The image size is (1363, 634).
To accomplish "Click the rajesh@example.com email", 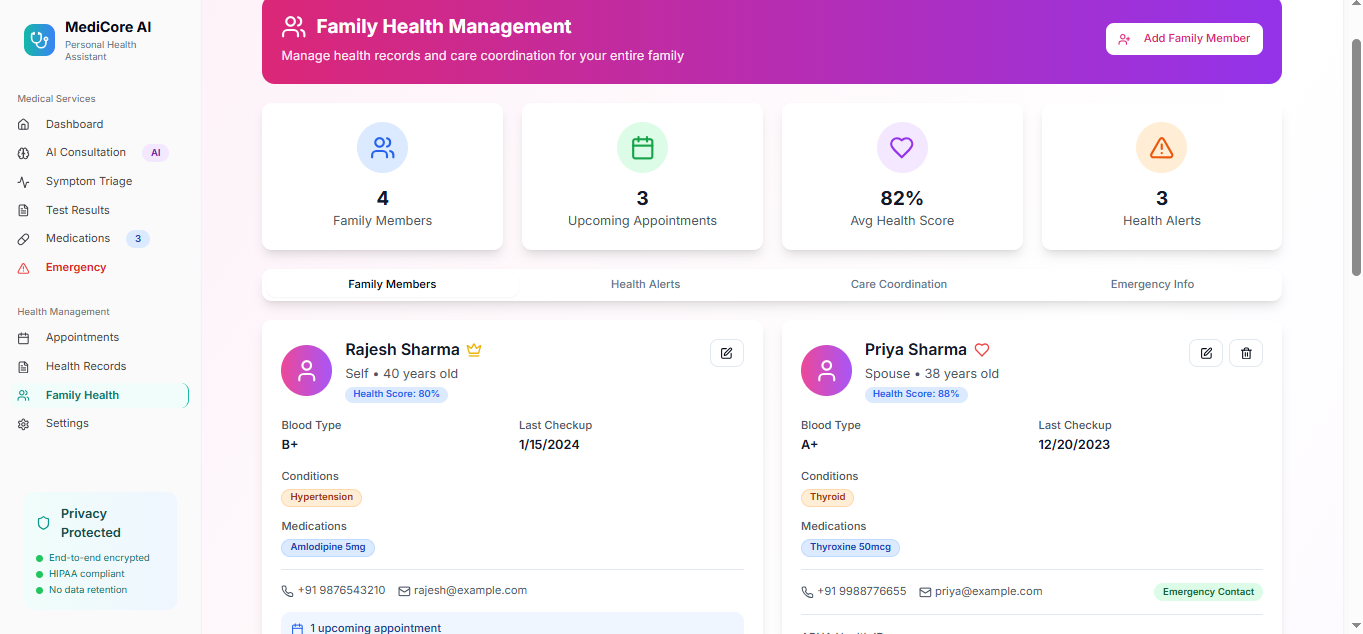I will click(x=470, y=591).
